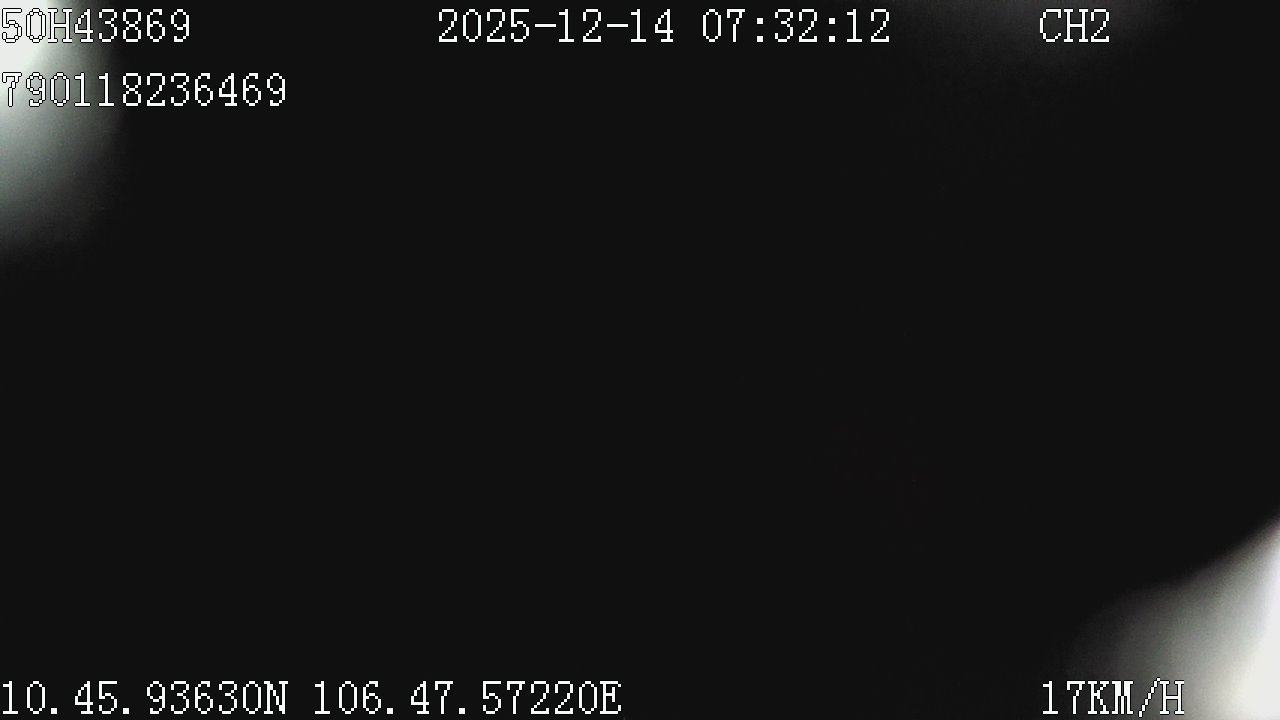Screen dimensions: 1280x720
Task: Select the N suffix of latitude
Action: click(x=277, y=698)
